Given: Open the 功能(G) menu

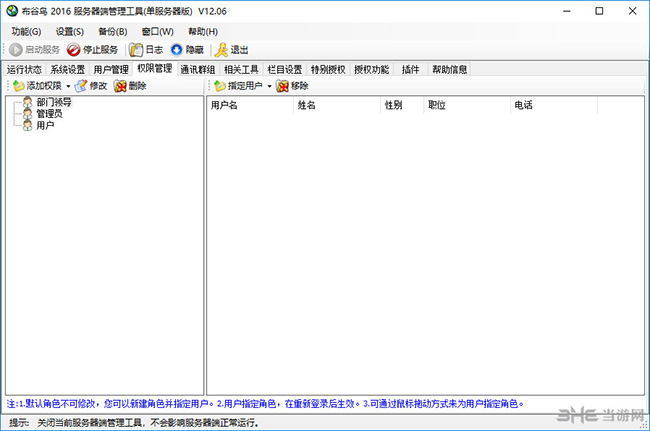Looking at the screenshot, I should pyautogui.click(x=26, y=31).
